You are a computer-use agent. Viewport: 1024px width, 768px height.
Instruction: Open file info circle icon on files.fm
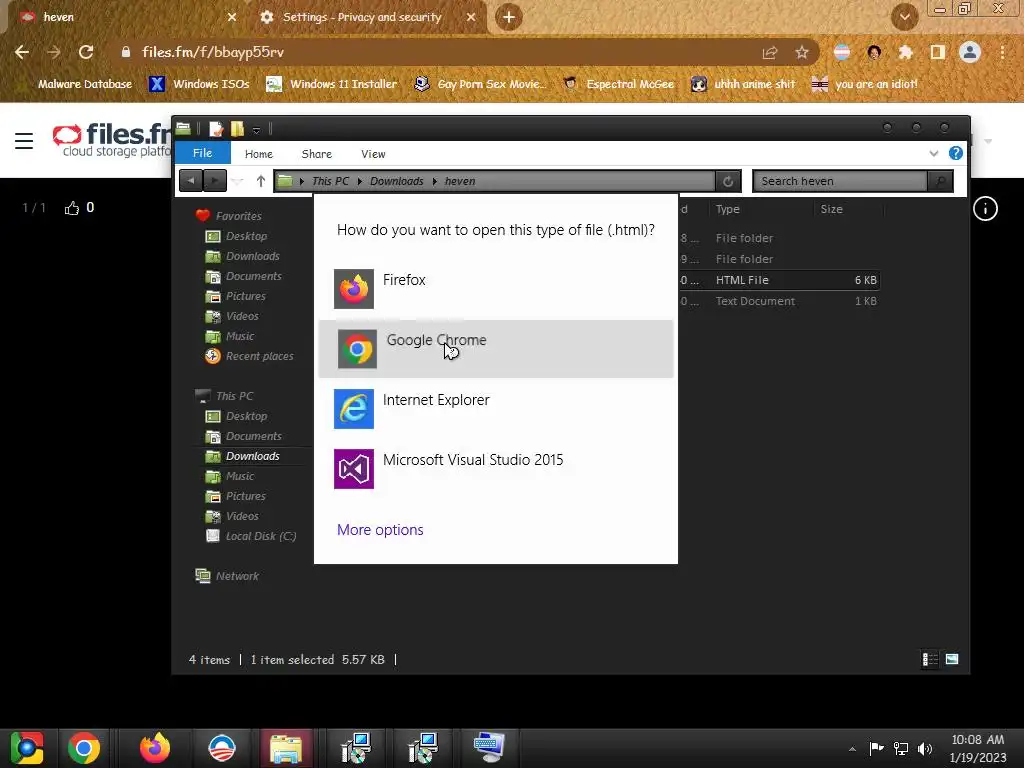coord(985,208)
